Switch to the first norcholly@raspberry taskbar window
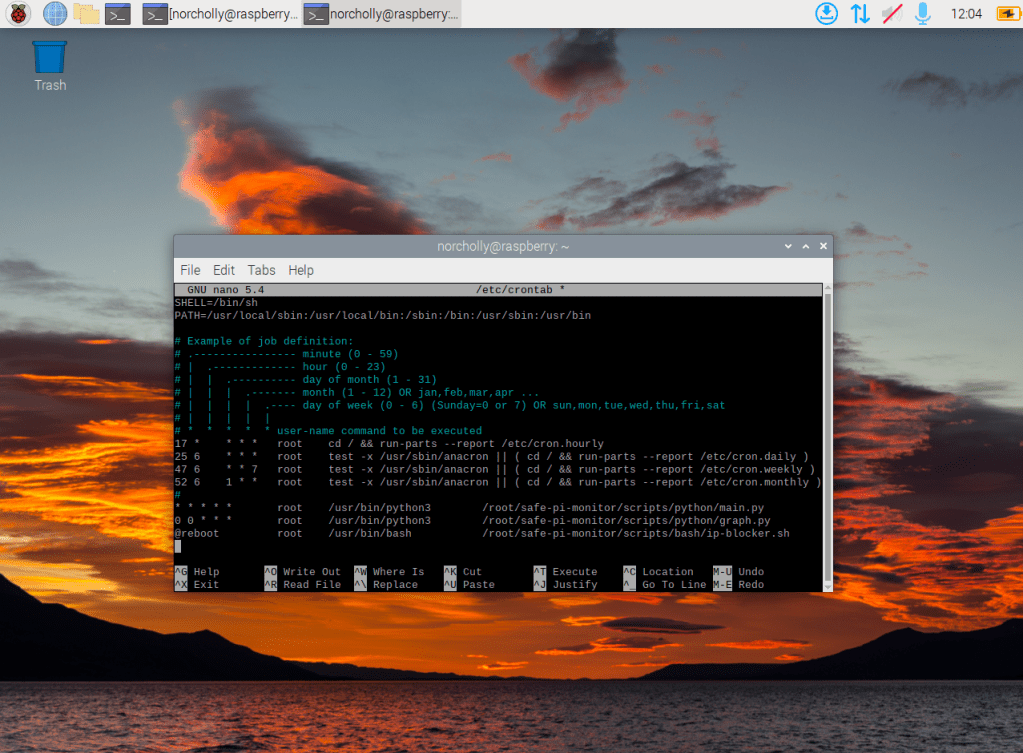This screenshot has width=1023, height=753. point(220,14)
